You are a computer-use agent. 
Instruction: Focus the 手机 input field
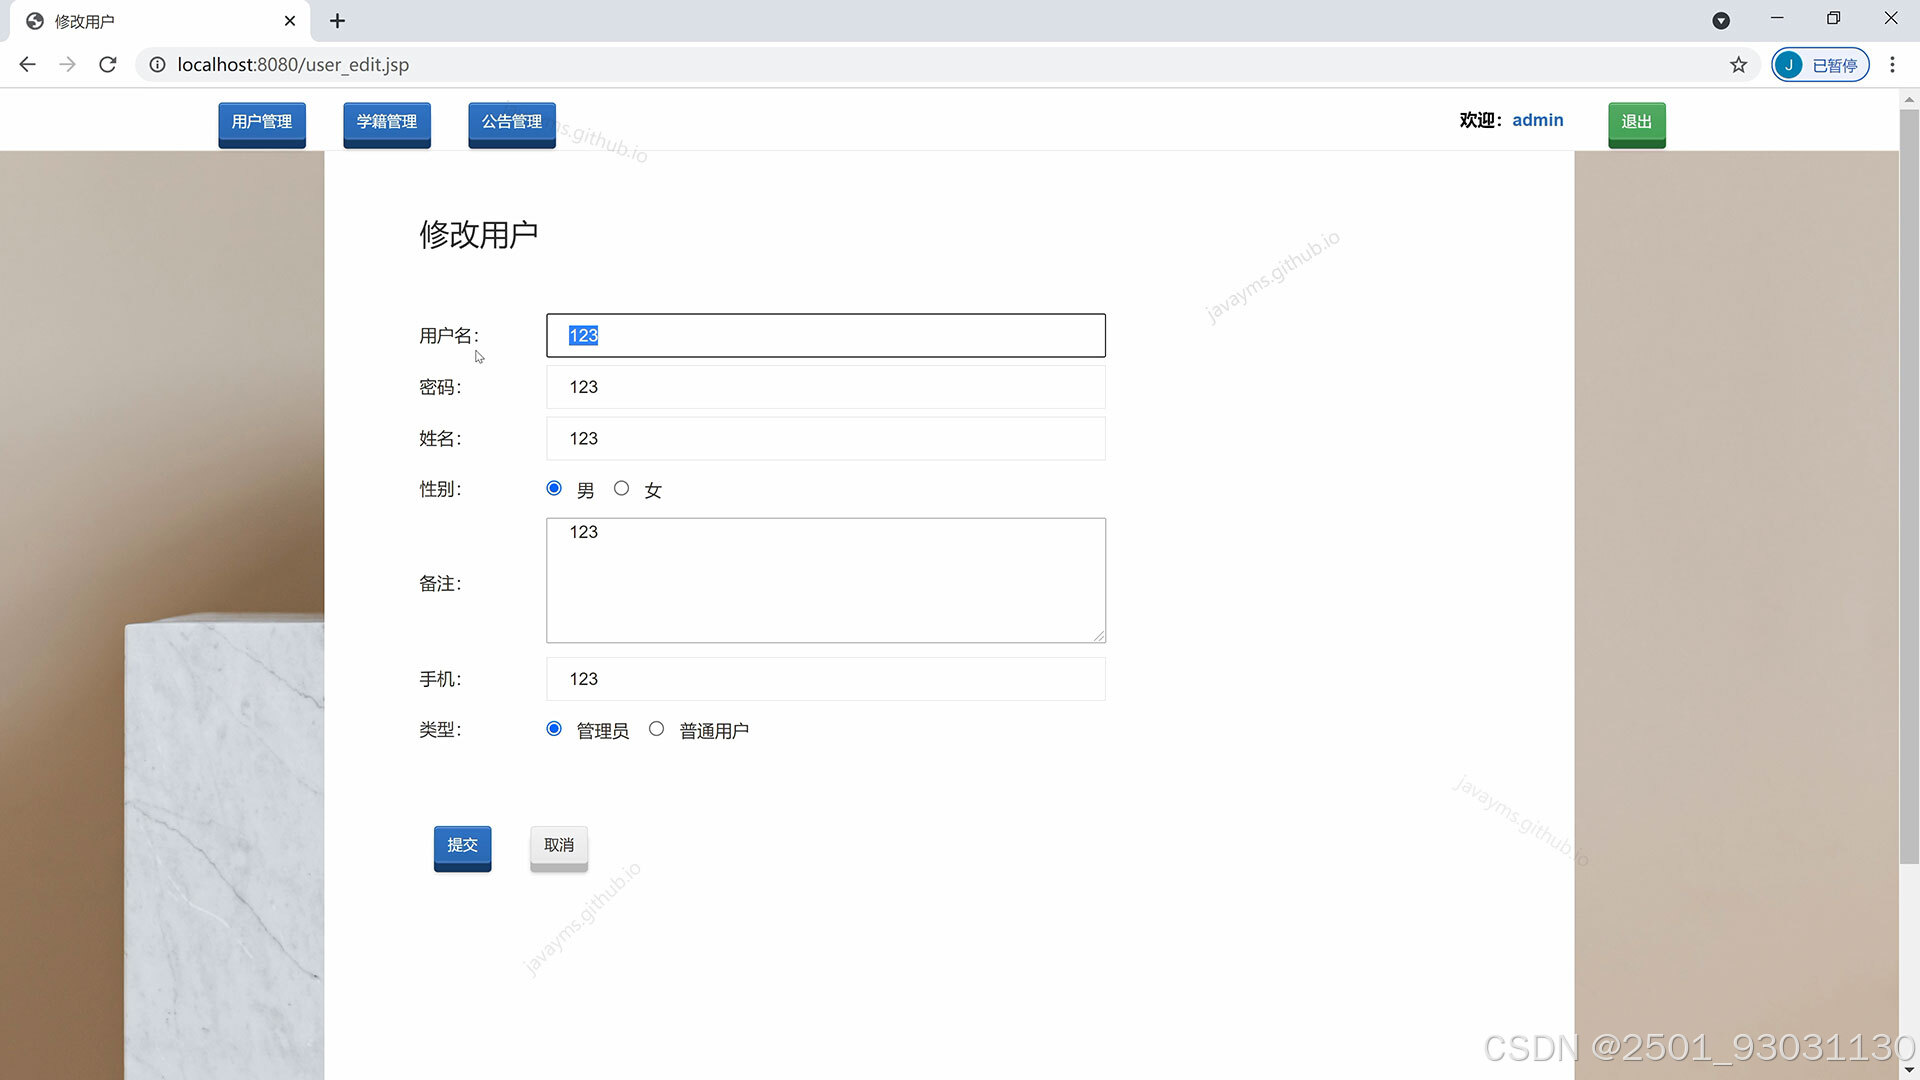(826, 679)
